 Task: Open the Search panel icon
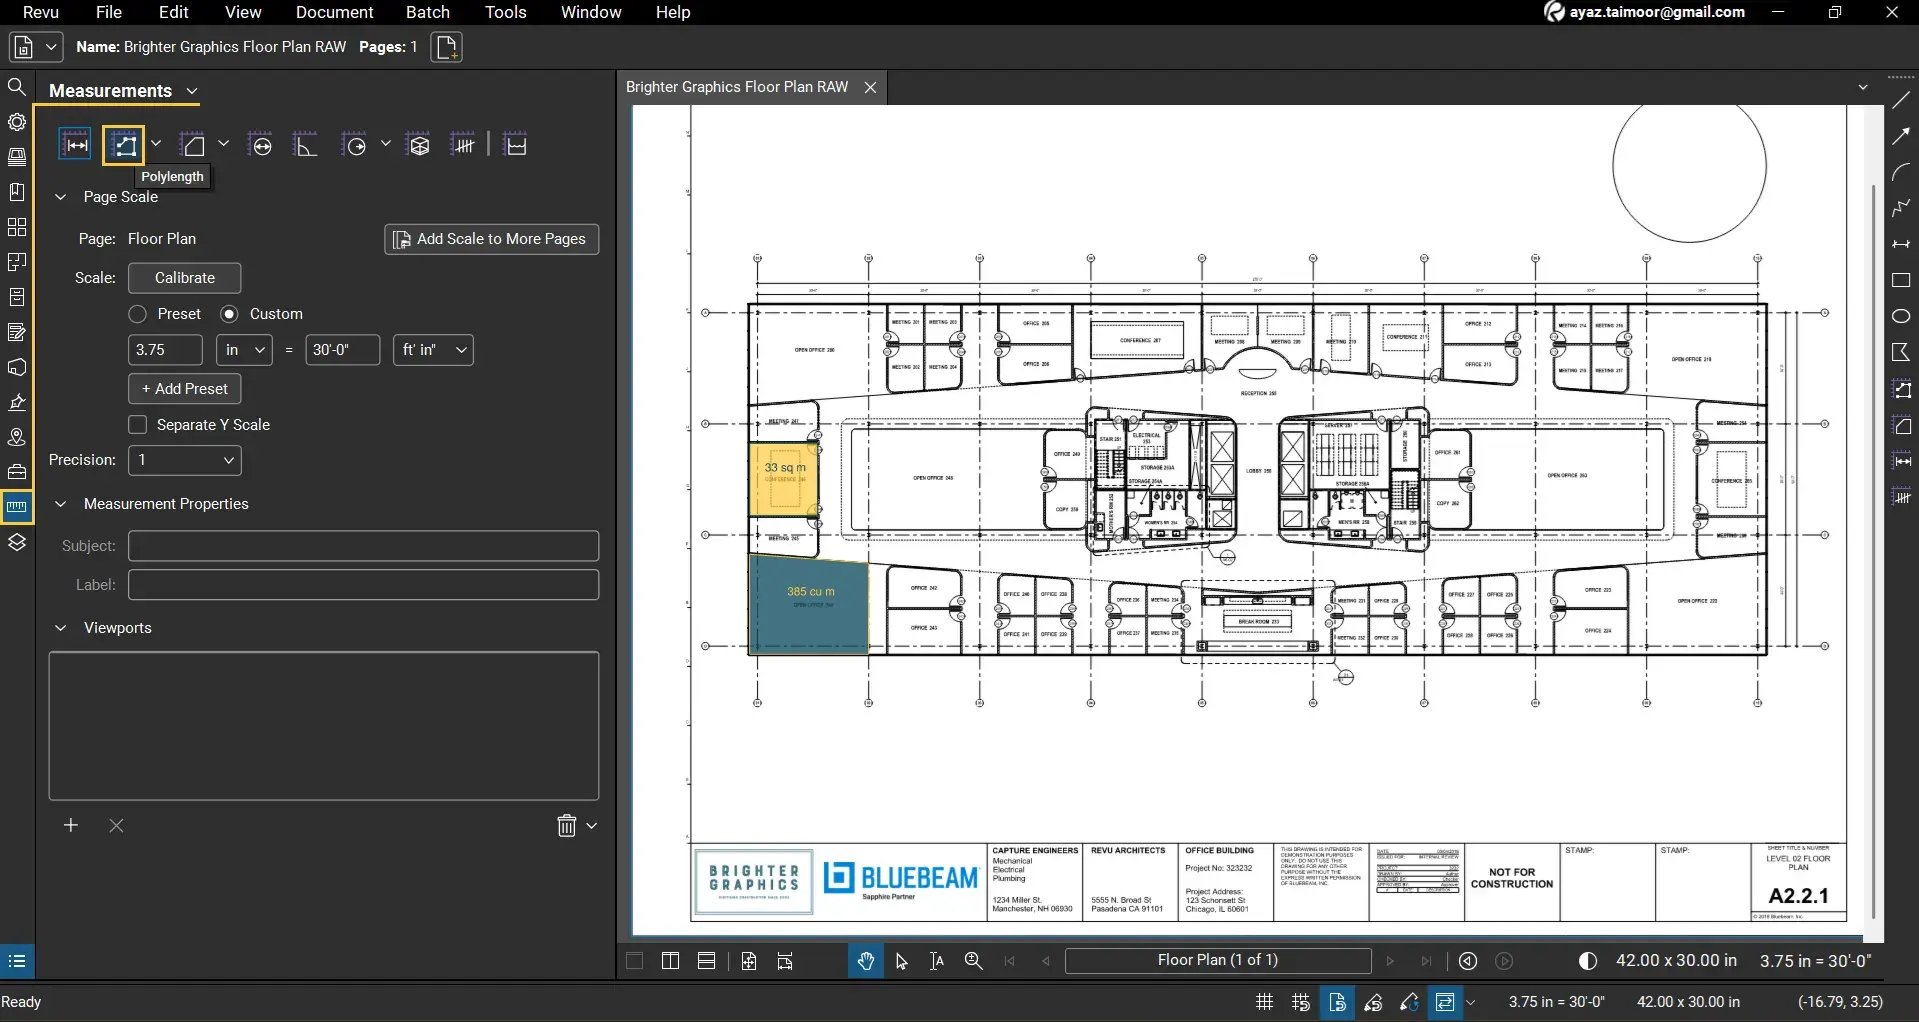[x=17, y=87]
